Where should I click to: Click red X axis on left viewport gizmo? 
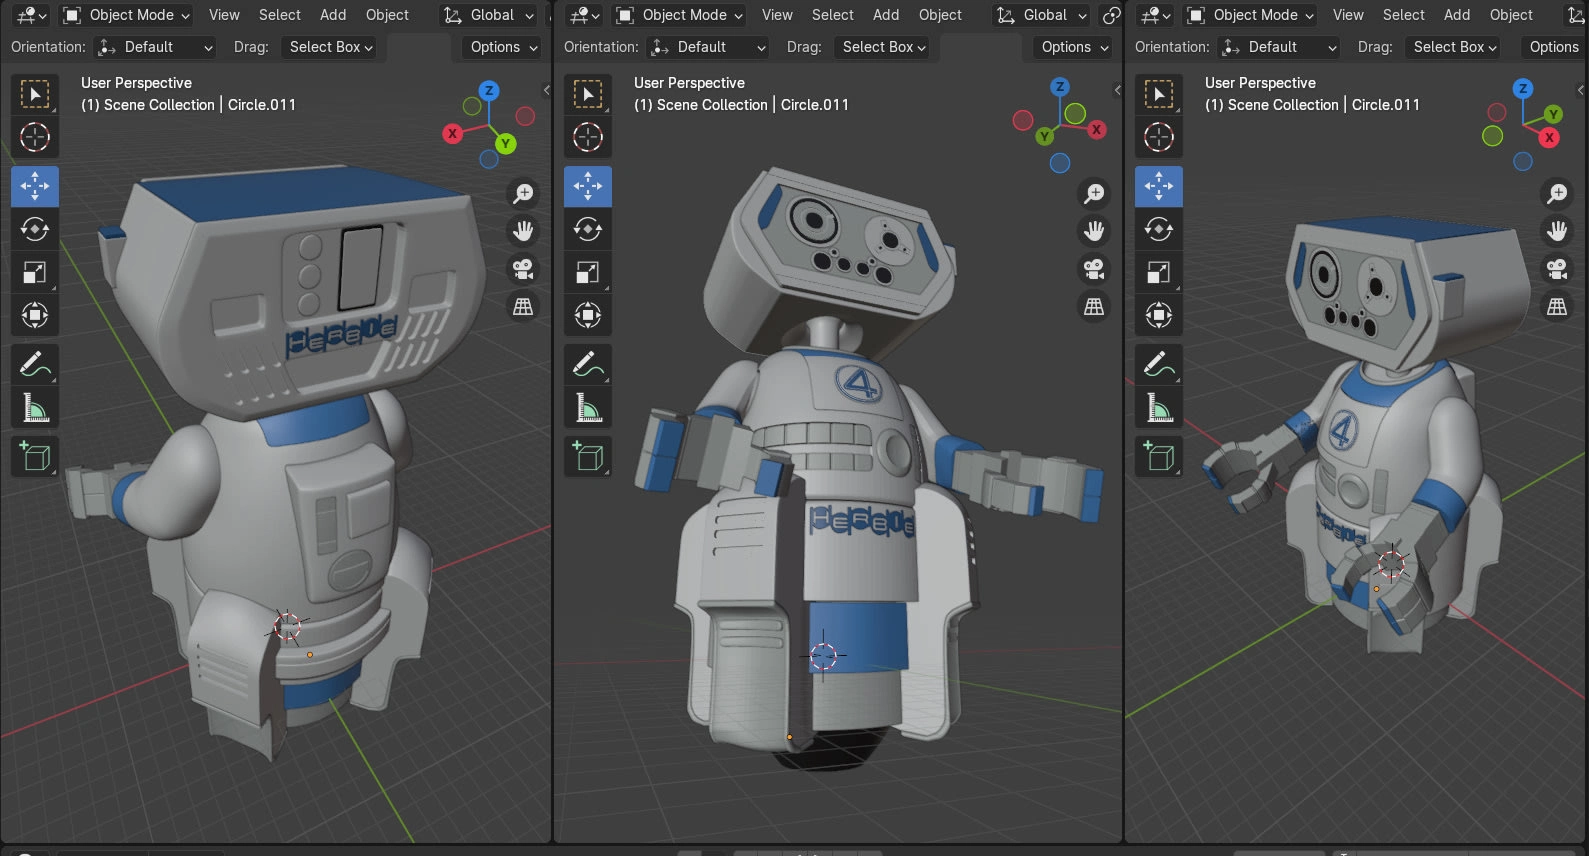[453, 133]
